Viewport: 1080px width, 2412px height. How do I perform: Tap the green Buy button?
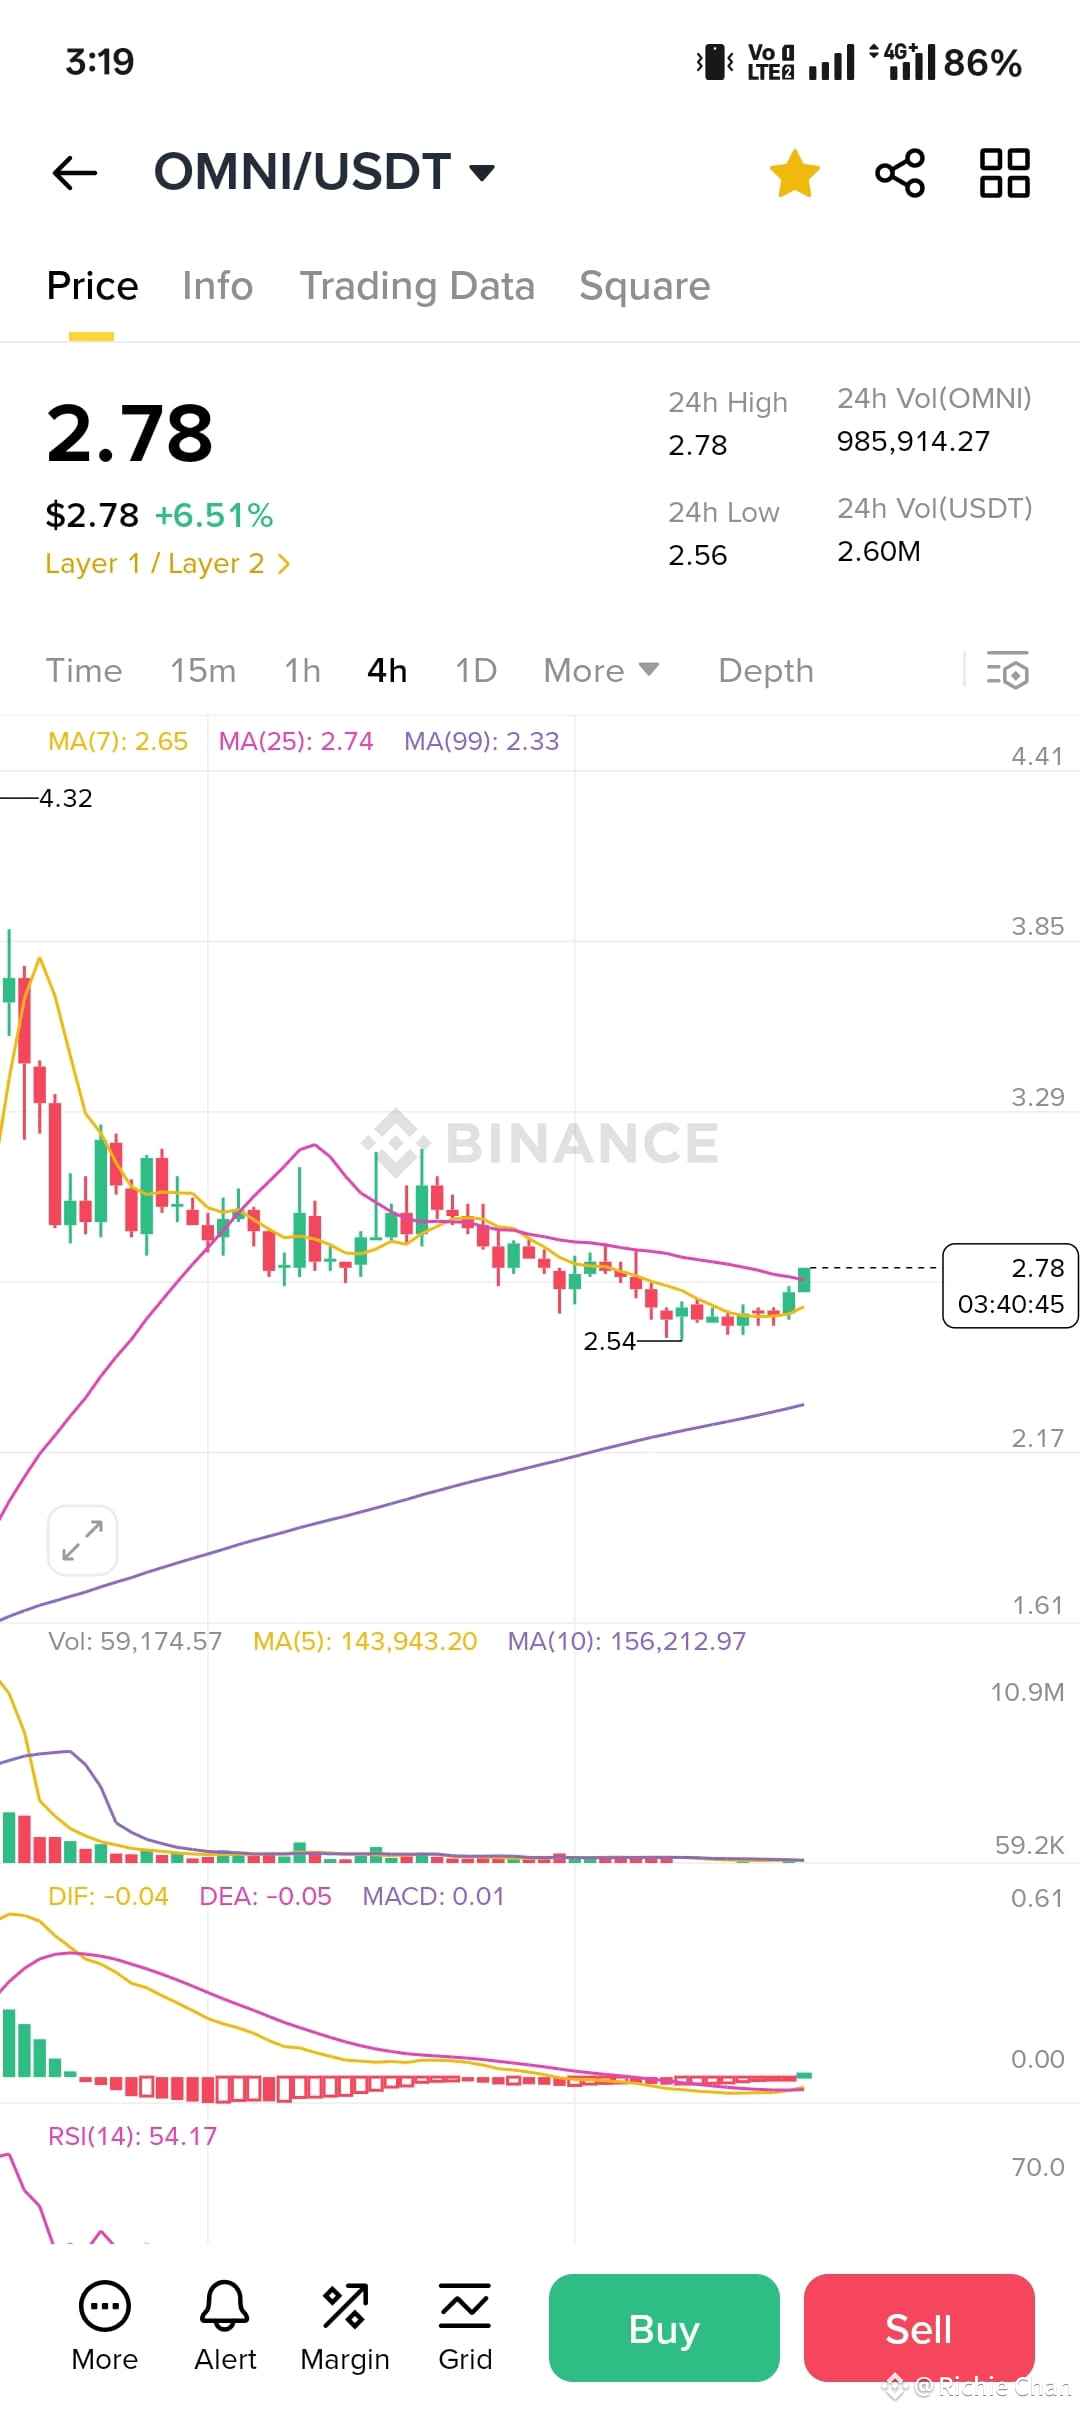(x=664, y=2328)
